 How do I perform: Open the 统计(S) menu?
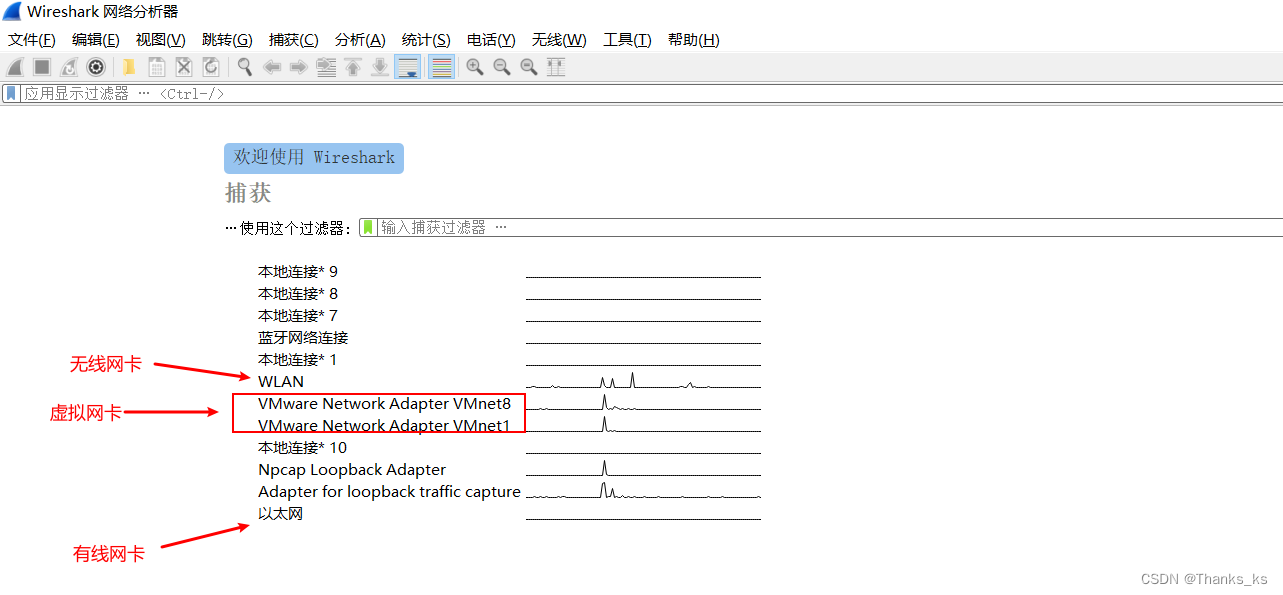[426, 40]
